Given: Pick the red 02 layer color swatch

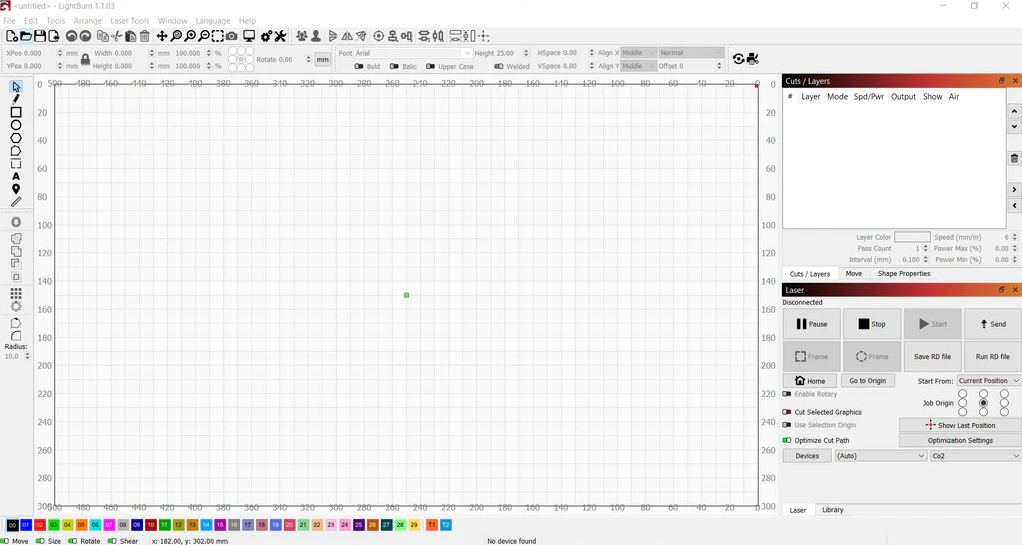Looking at the screenshot, I should [40, 525].
